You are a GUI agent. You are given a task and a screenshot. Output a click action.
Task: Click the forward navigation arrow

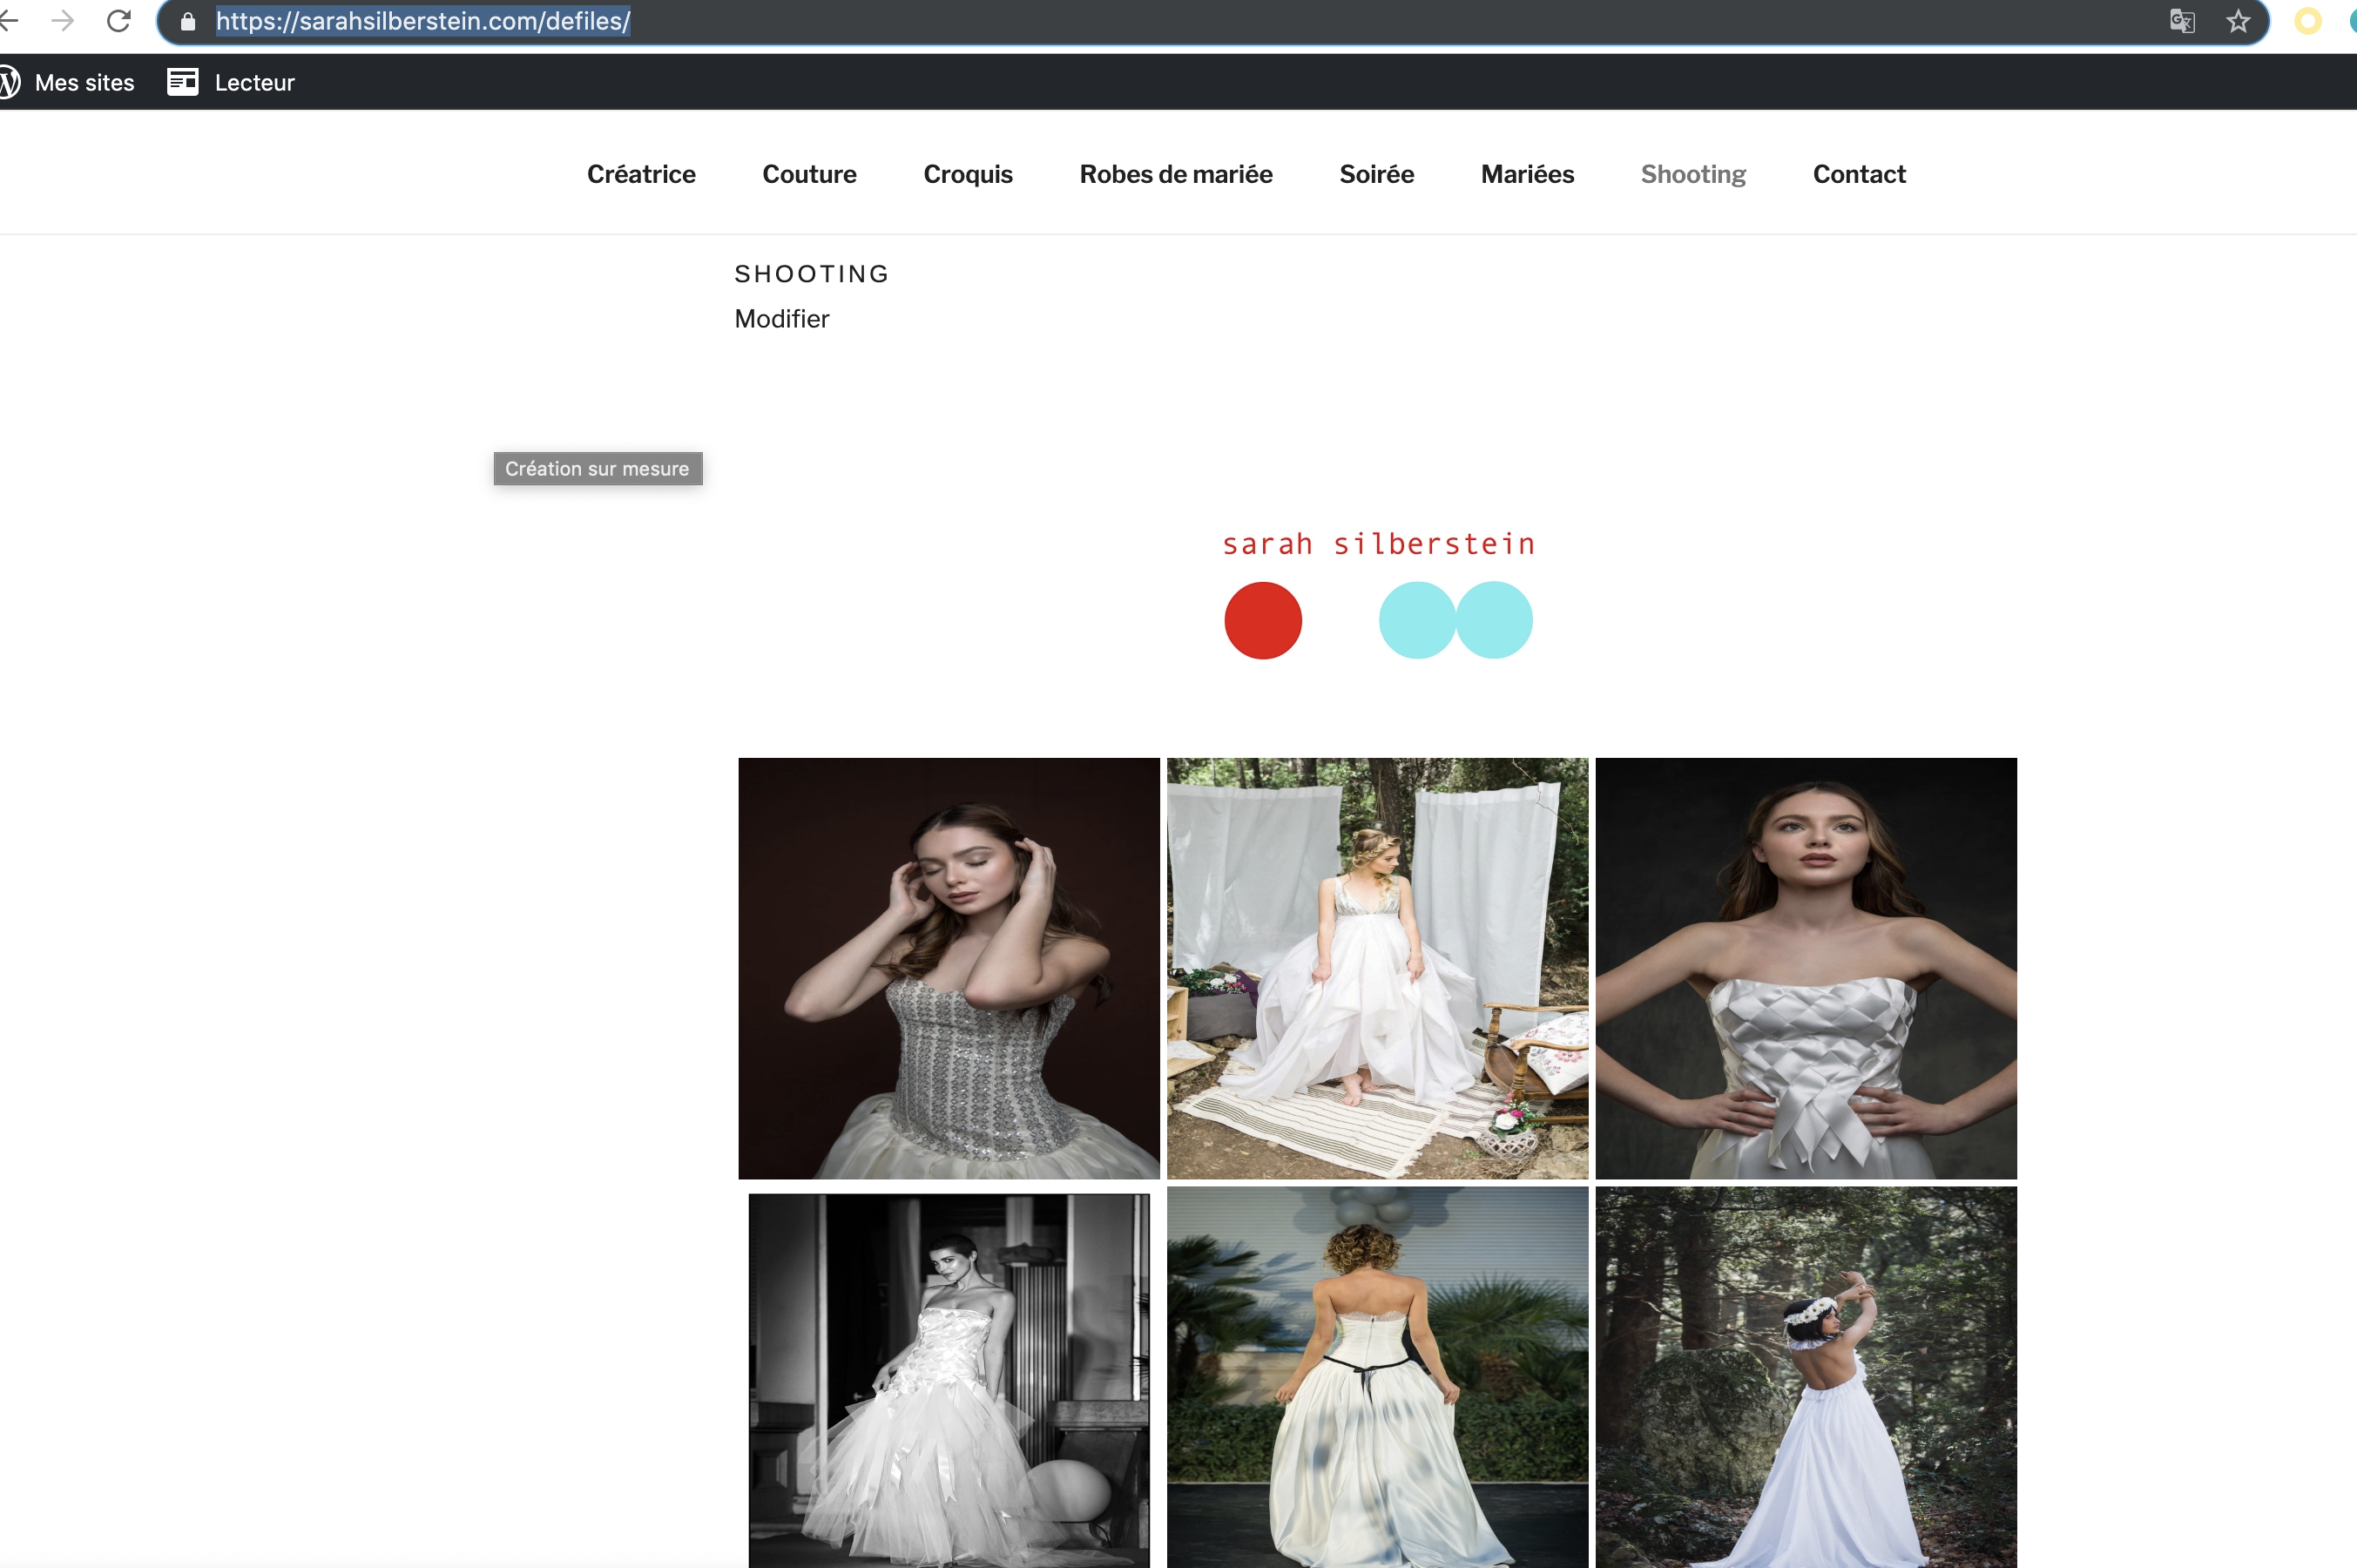pyautogui.click(x=63, y=21)
